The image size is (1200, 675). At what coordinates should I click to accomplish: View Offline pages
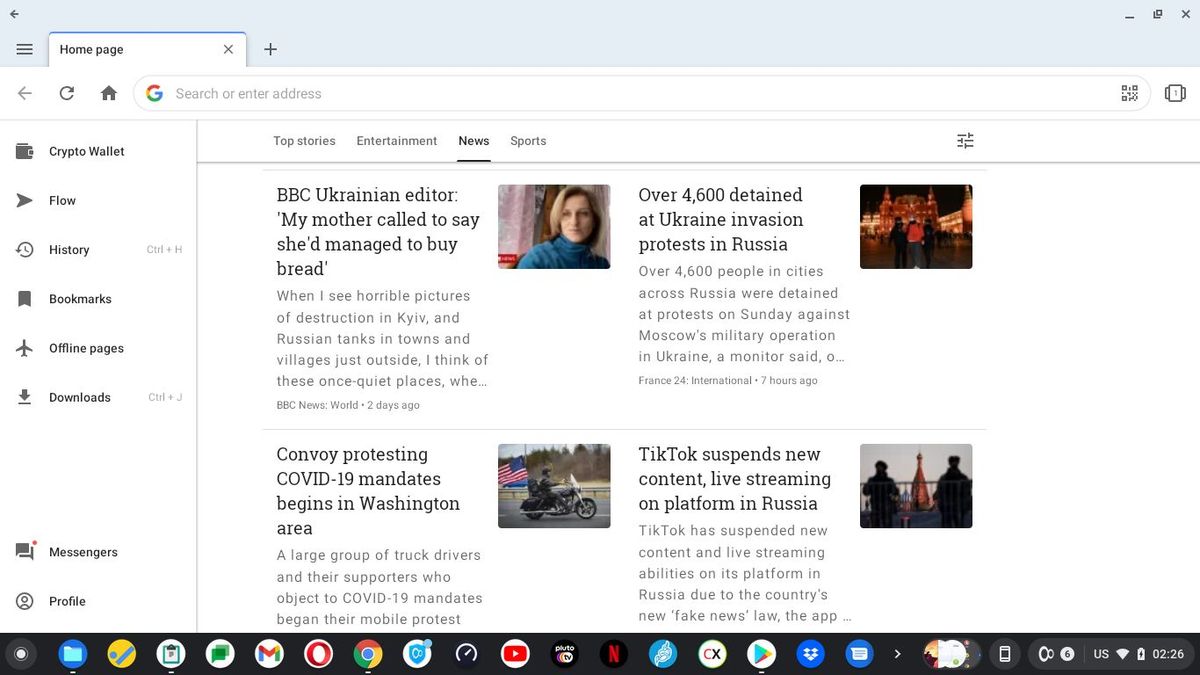pos(86,348)
